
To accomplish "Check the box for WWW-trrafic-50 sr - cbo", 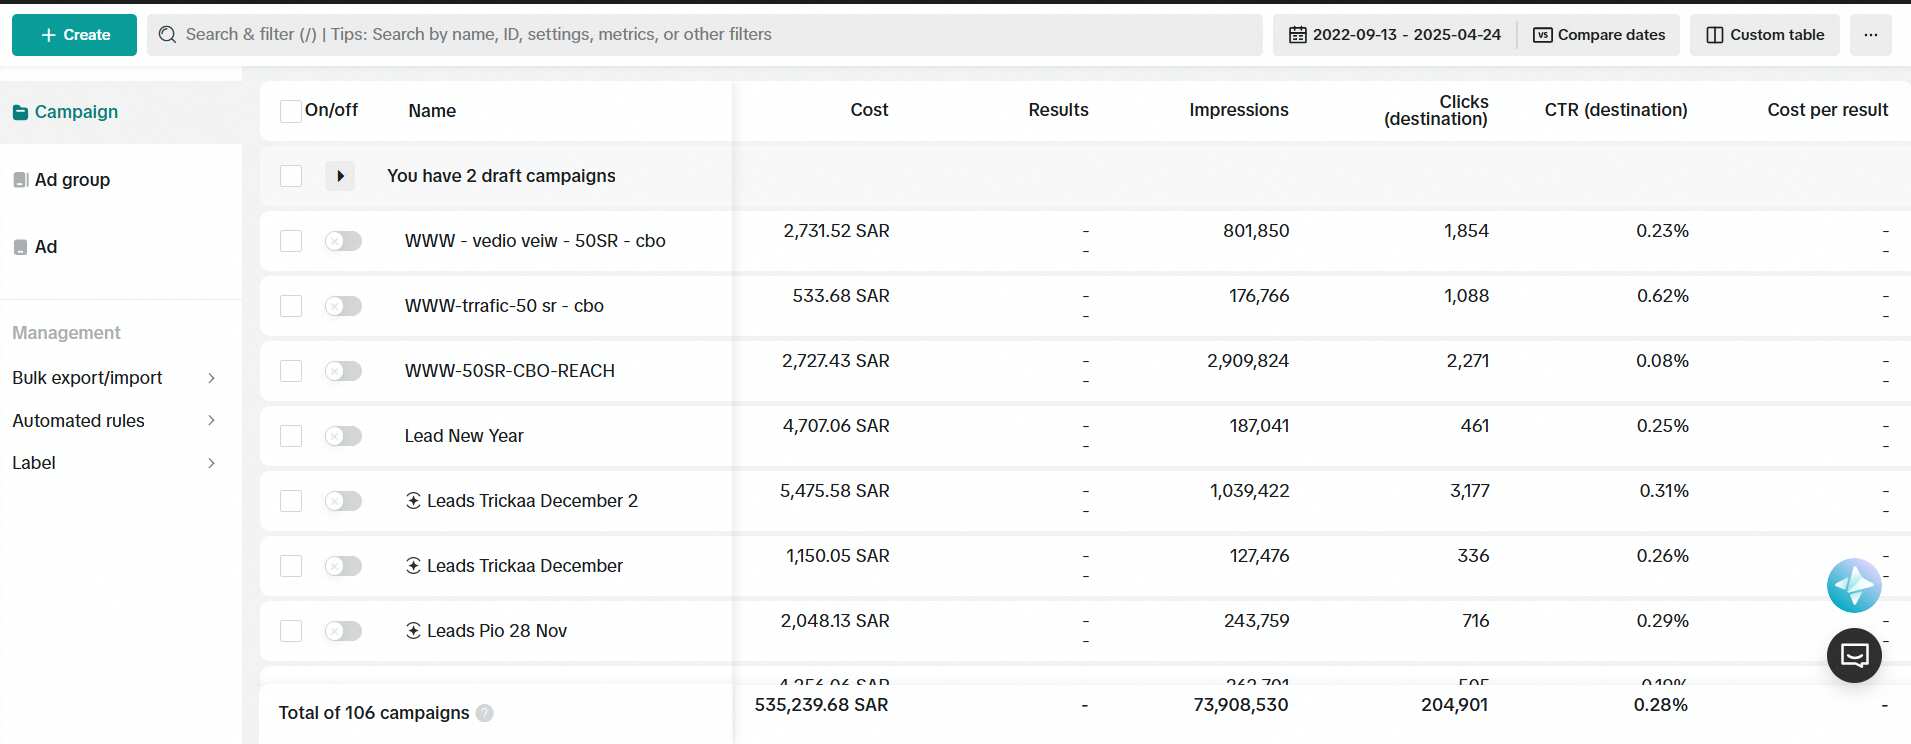I will 291,306.
